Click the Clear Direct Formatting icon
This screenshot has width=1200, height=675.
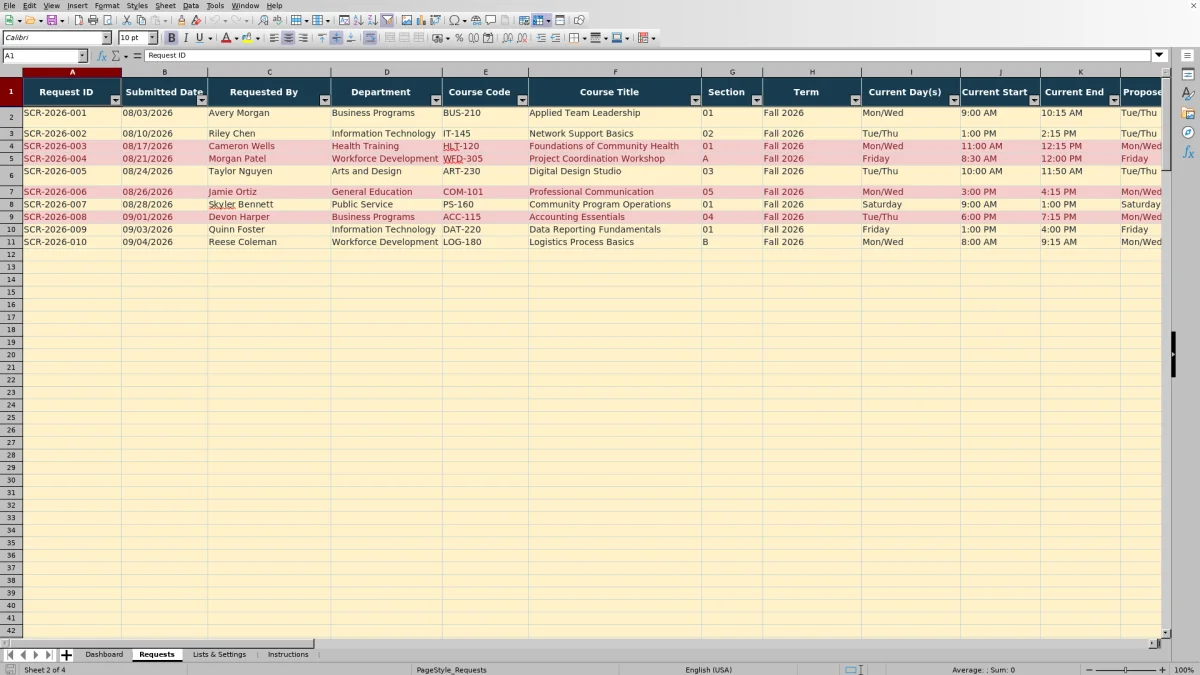[x=196, y=20]
